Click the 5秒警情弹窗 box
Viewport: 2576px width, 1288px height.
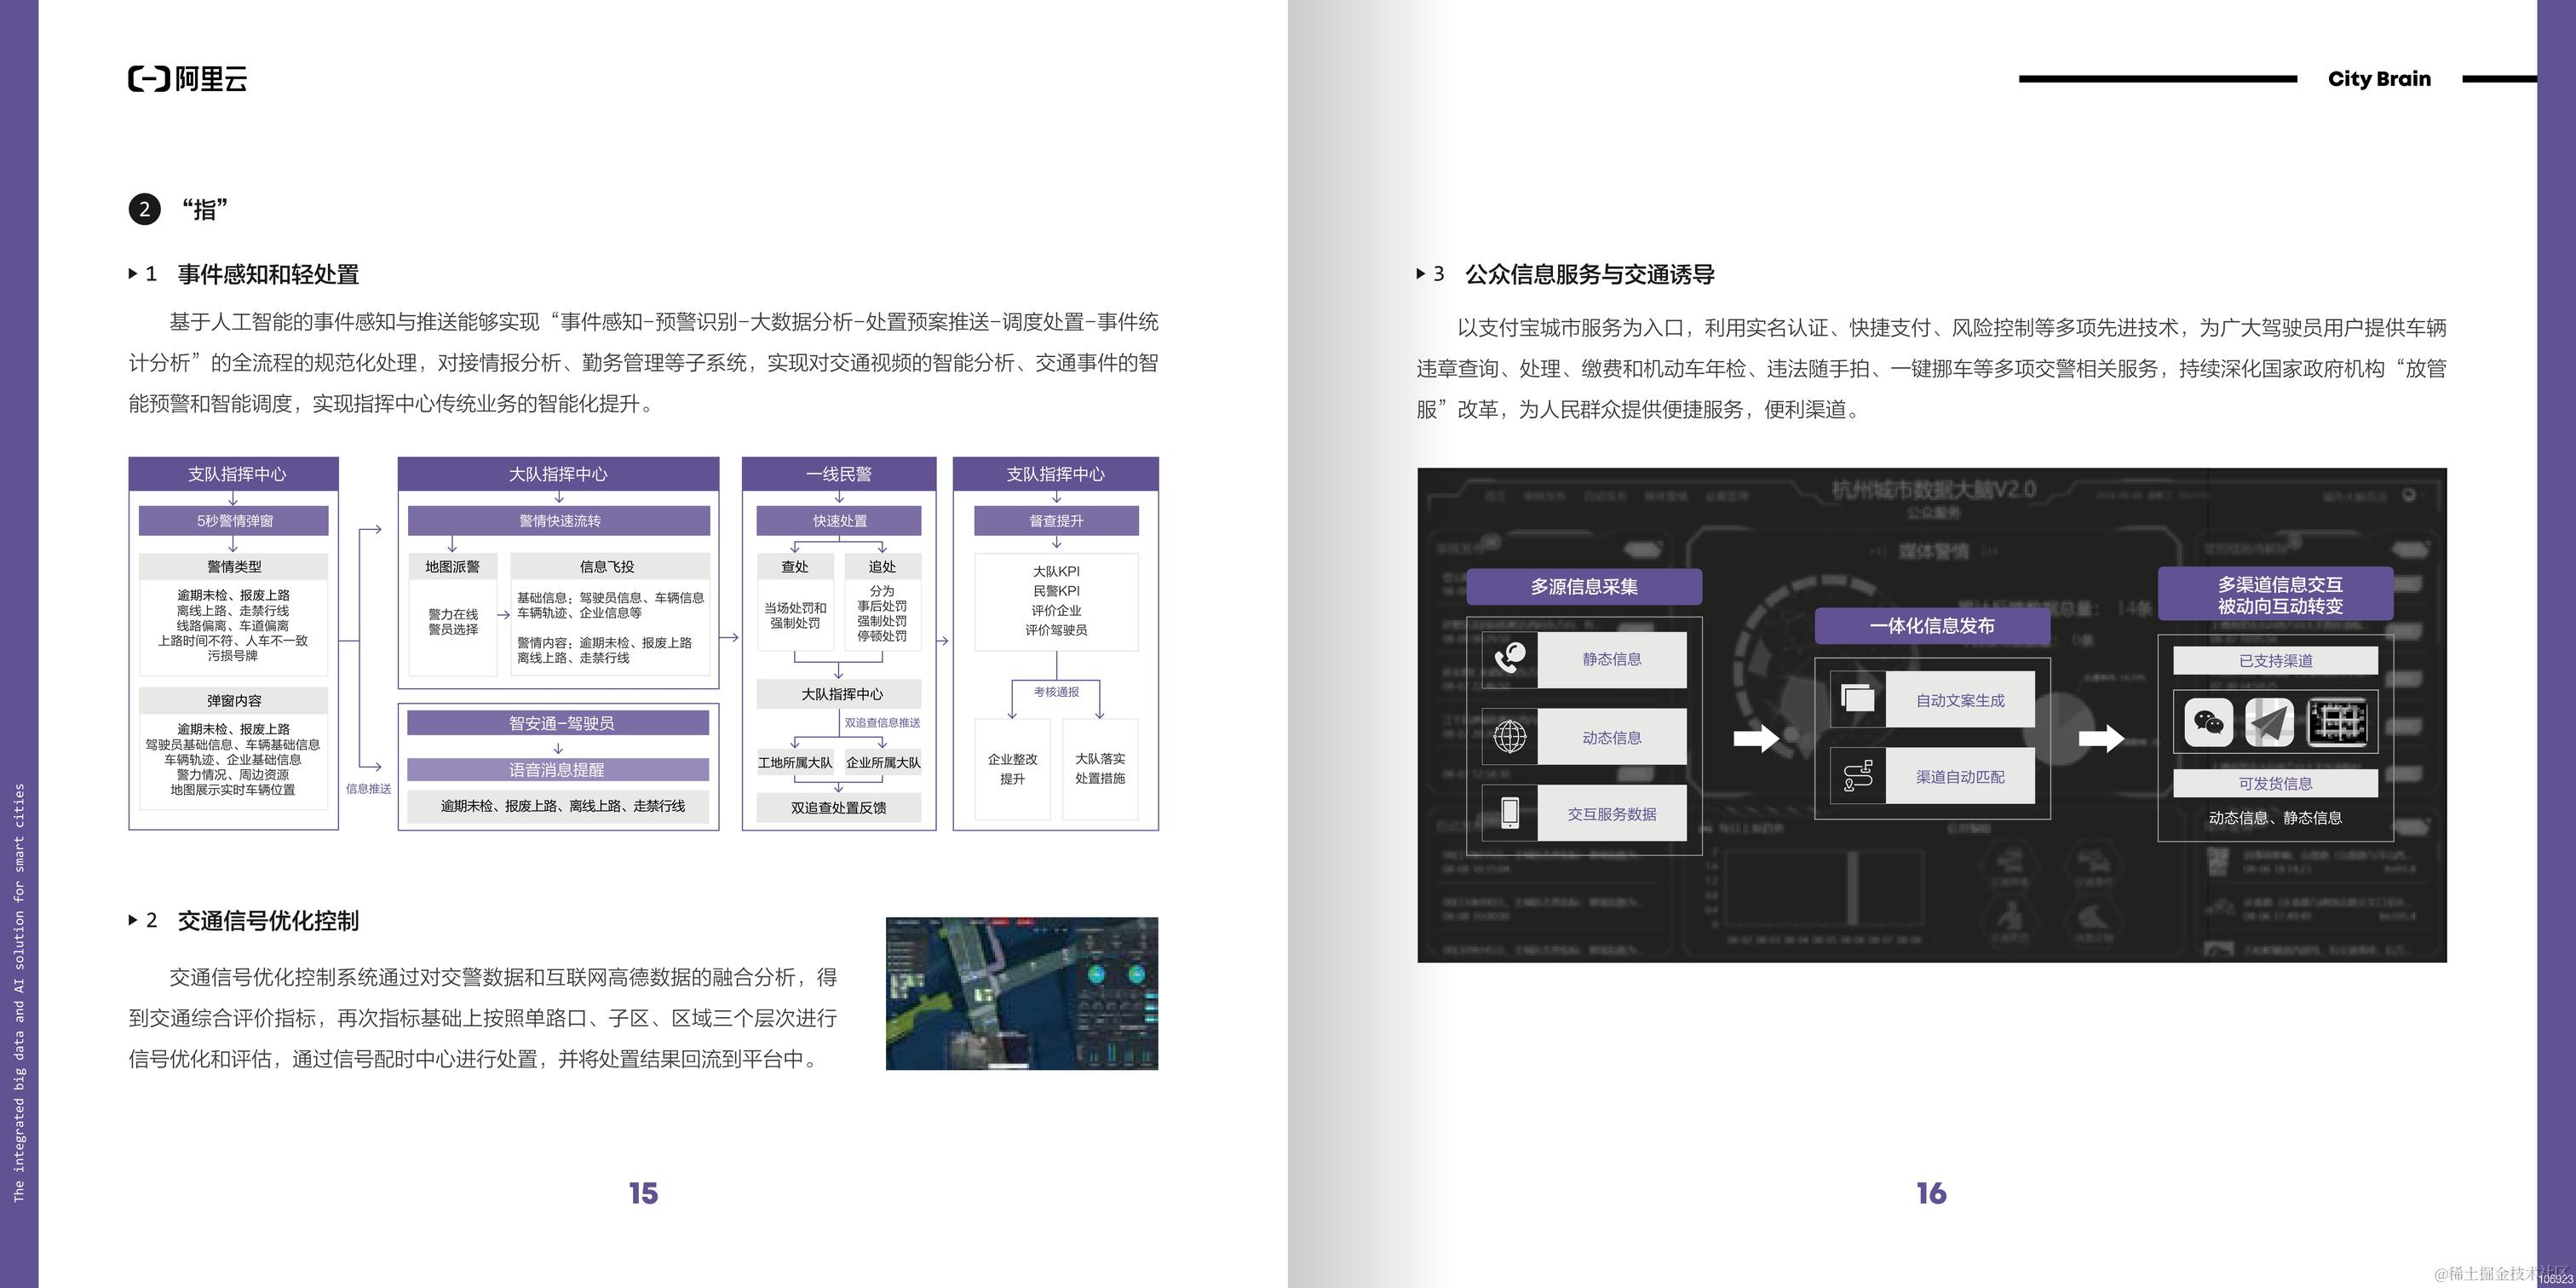point(233,521)
